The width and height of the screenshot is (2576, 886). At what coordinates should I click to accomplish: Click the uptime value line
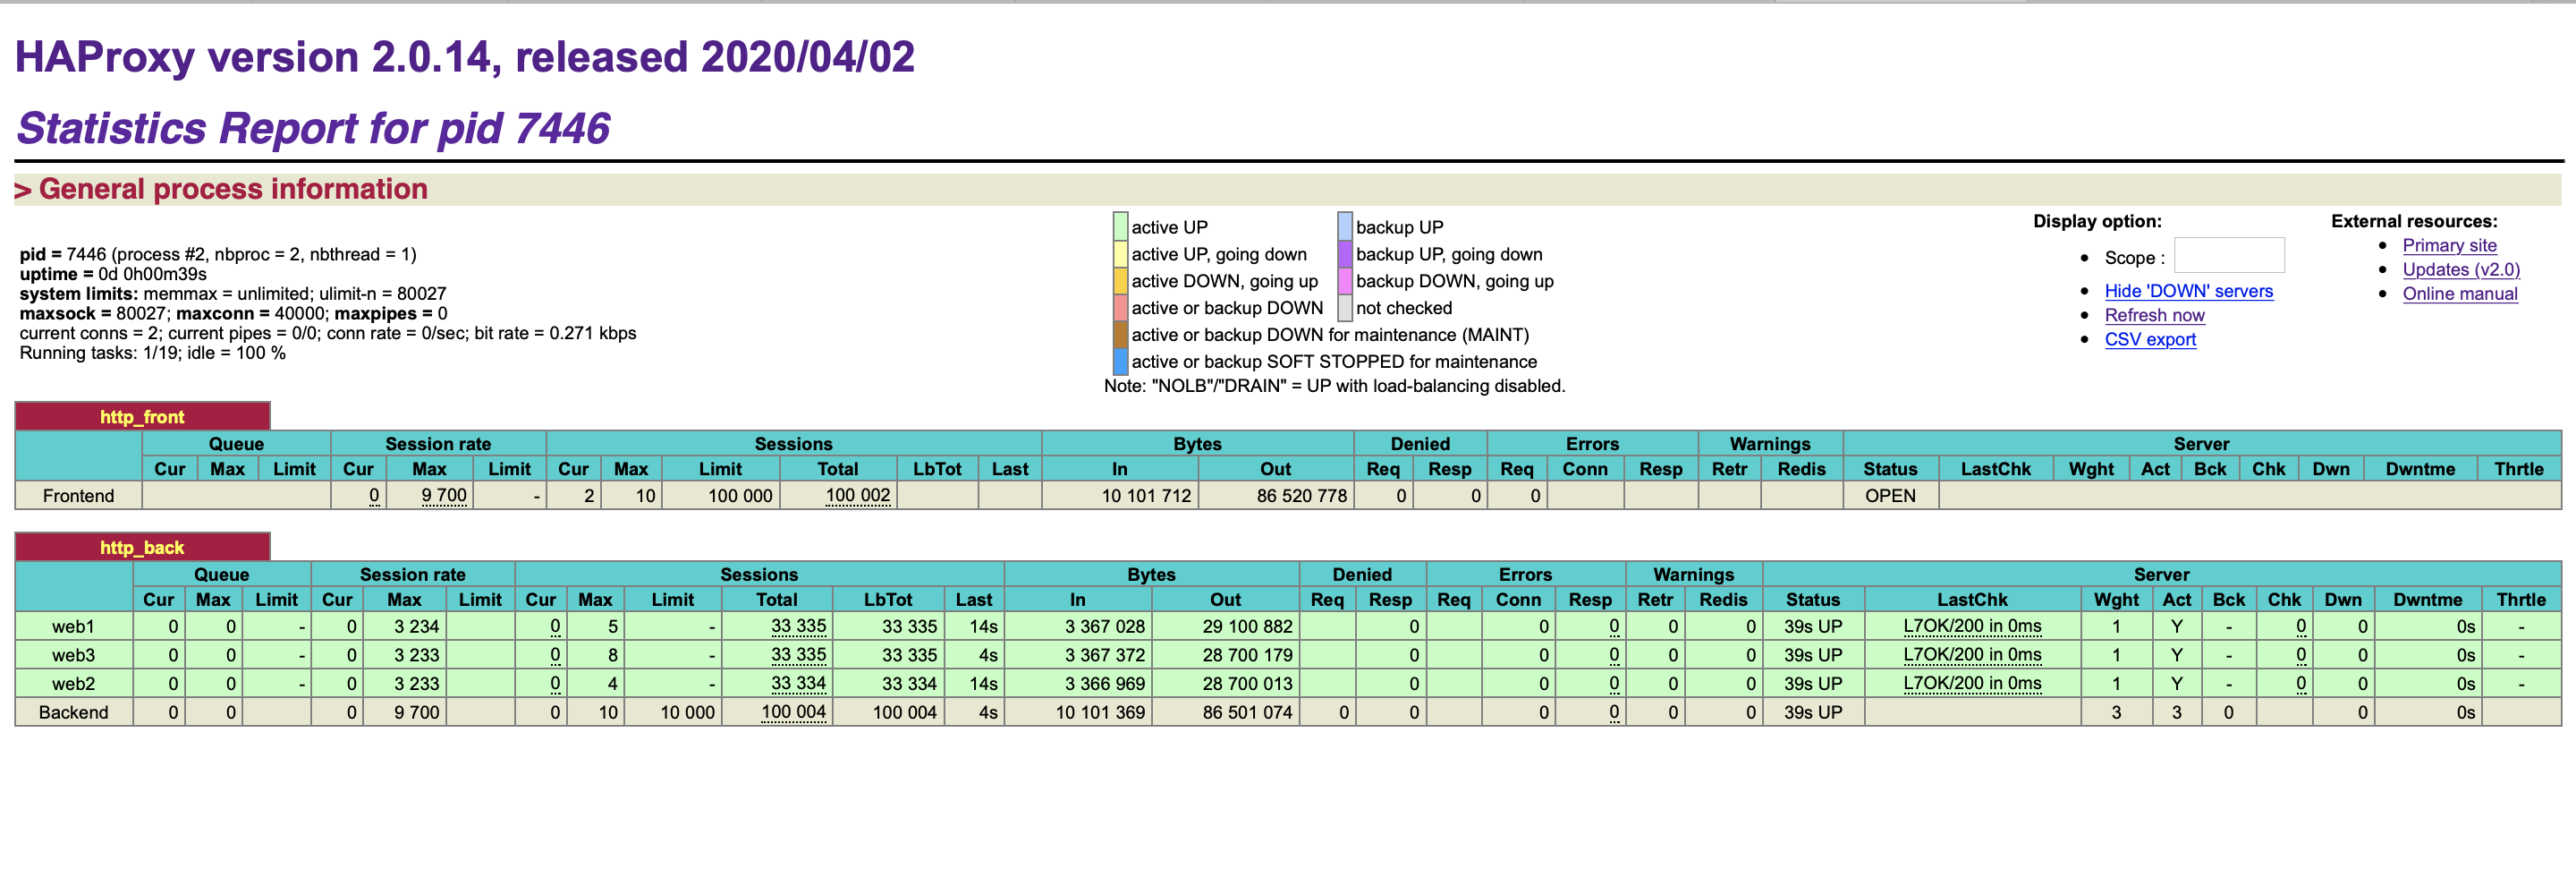(x=113, y=274)
